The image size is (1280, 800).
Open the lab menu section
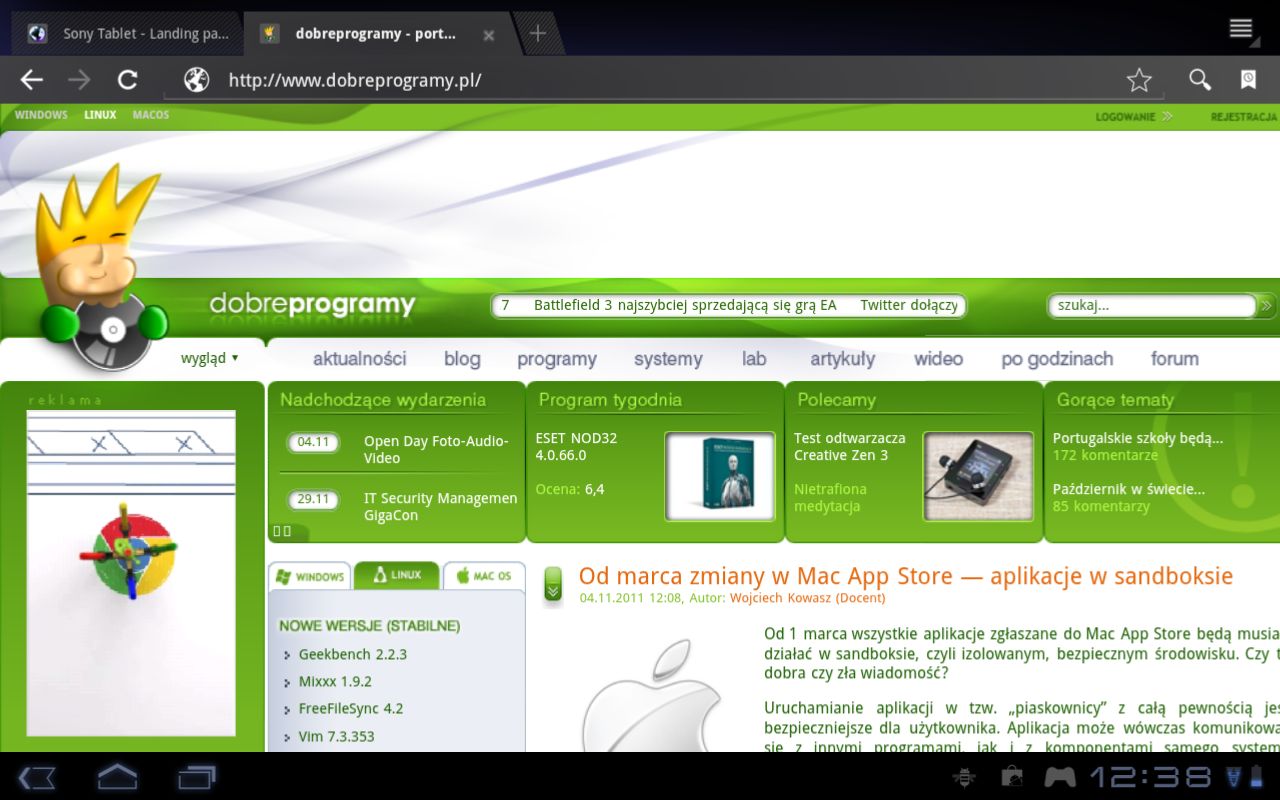pyautogui.click(x=754, y=359)
